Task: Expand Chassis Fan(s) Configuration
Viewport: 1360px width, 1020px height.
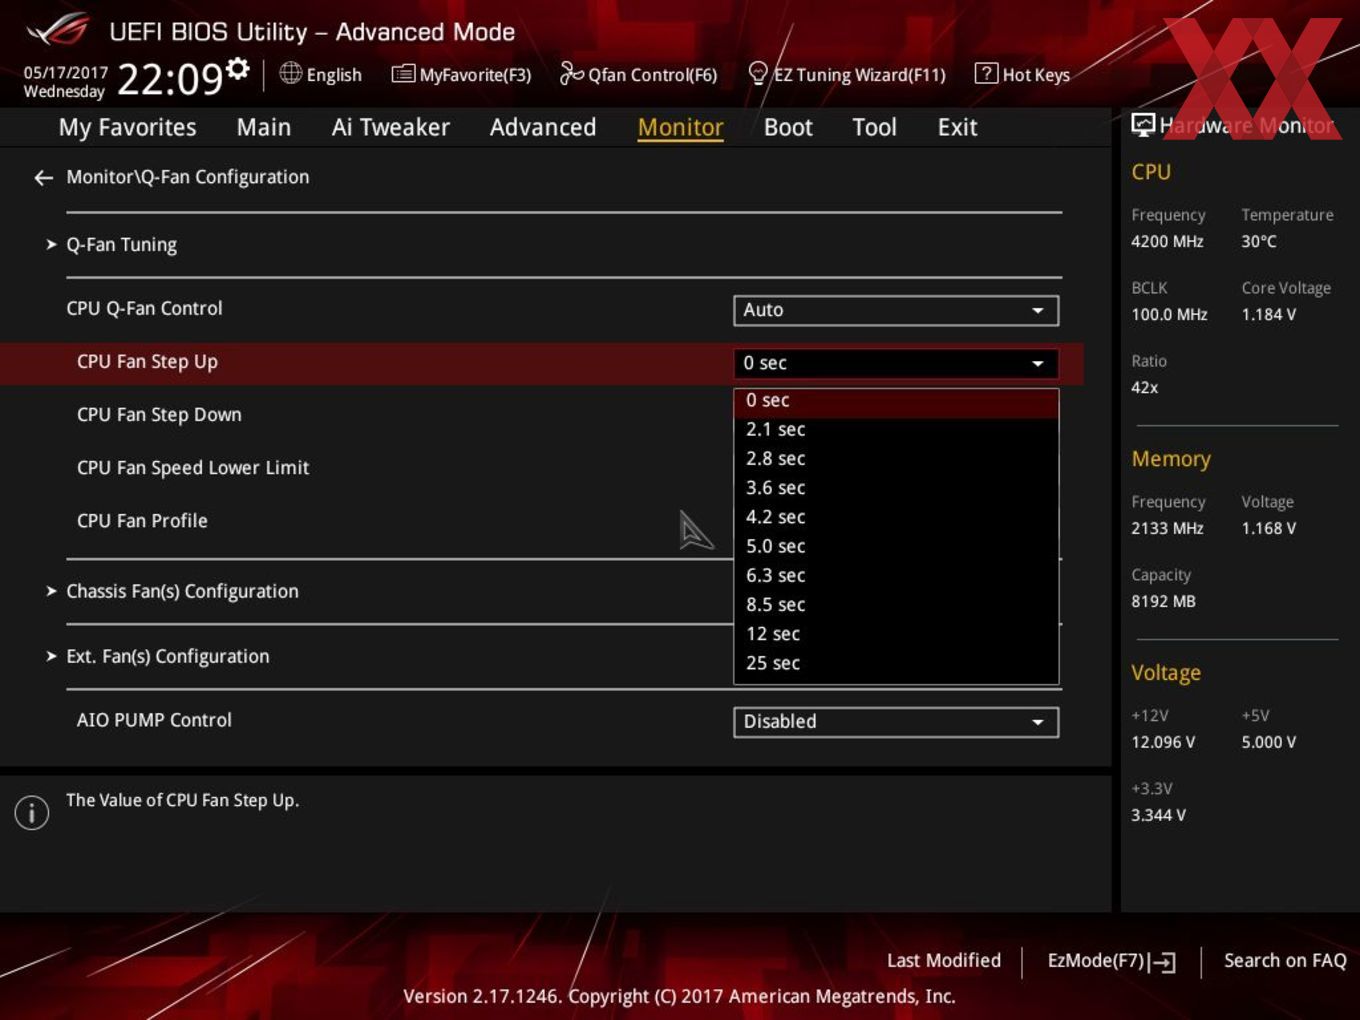Action: coord(182,591)
